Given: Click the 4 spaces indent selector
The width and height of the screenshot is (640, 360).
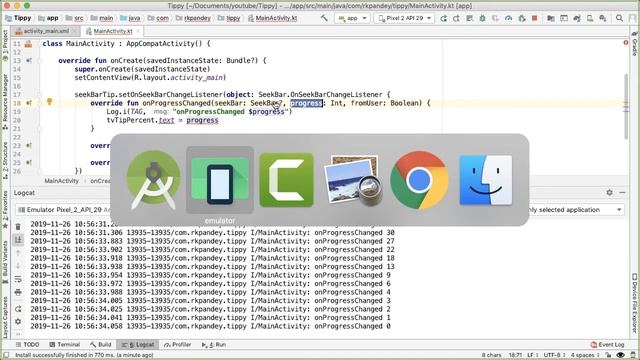Looking at the screenshot, I should pyautogui.click(x=585, y=355).
